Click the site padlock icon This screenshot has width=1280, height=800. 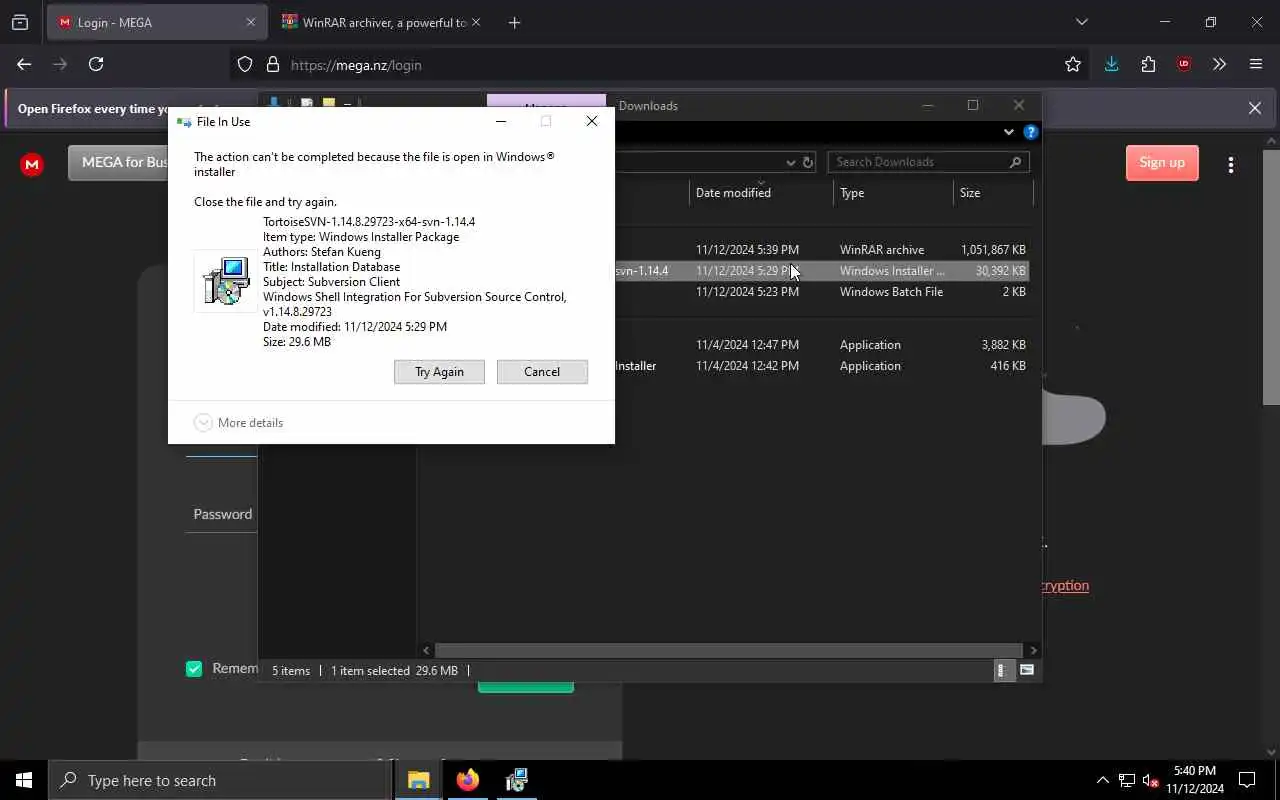pos(272,65)
